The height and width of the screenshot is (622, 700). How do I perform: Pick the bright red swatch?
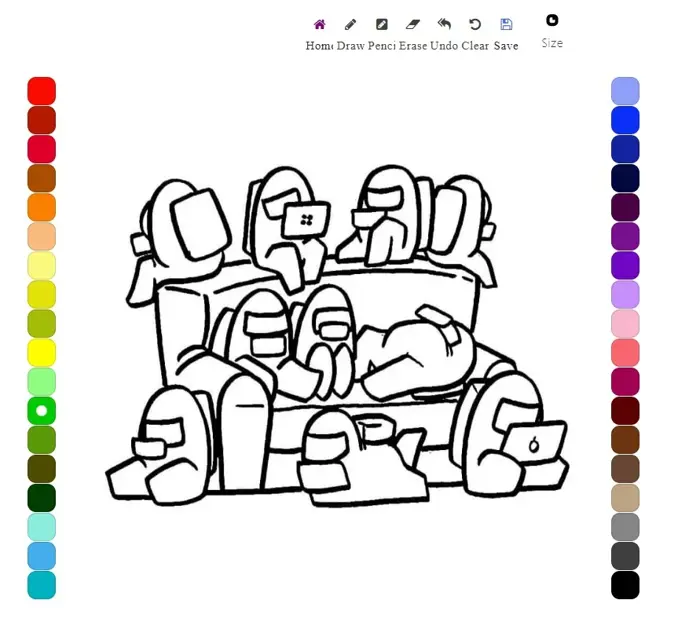point(42,91)
